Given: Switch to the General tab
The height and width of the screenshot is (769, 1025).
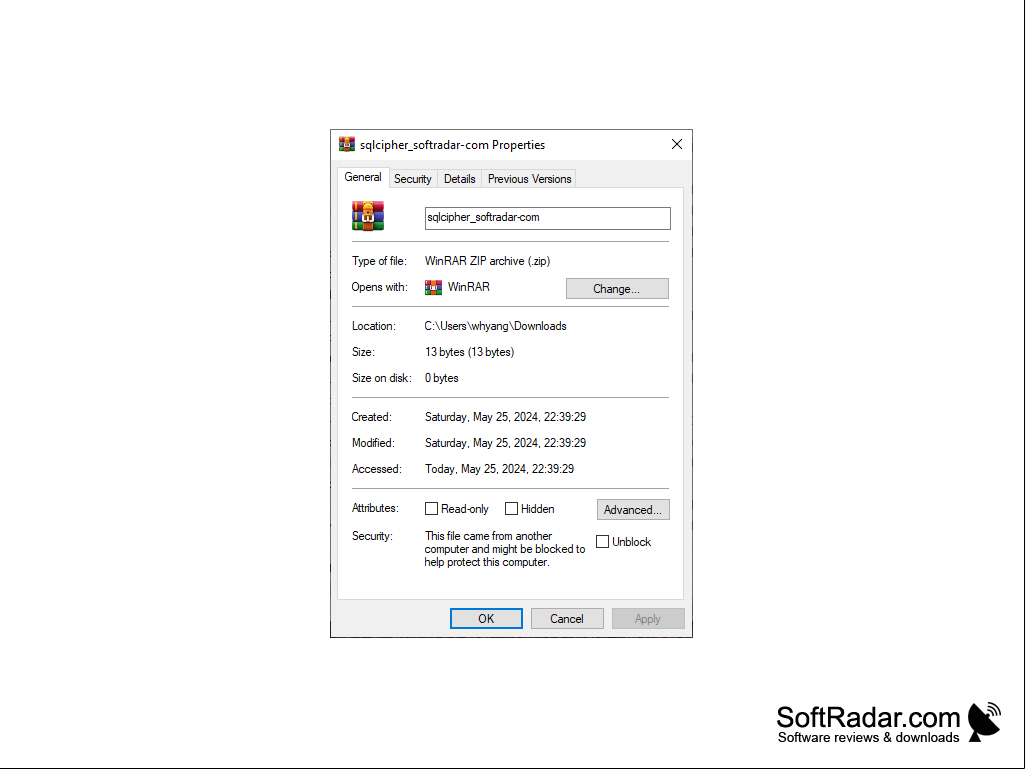Looking at the screenshot, I should pyautogui.click(x=363, y=177).
